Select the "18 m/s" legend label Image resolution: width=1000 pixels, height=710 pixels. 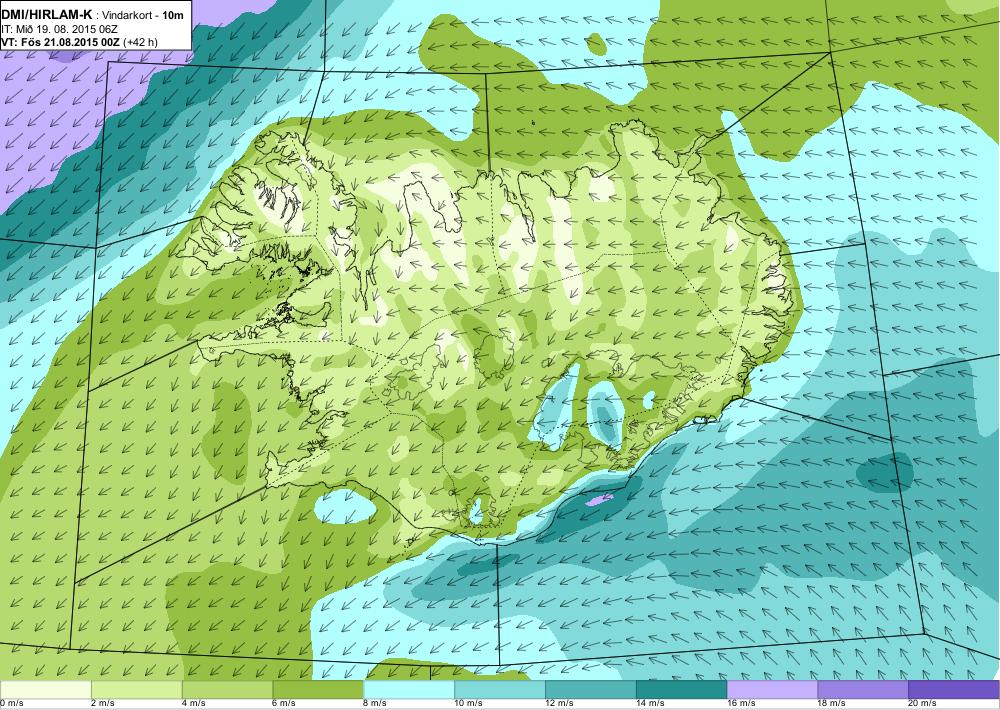point(832,703)
